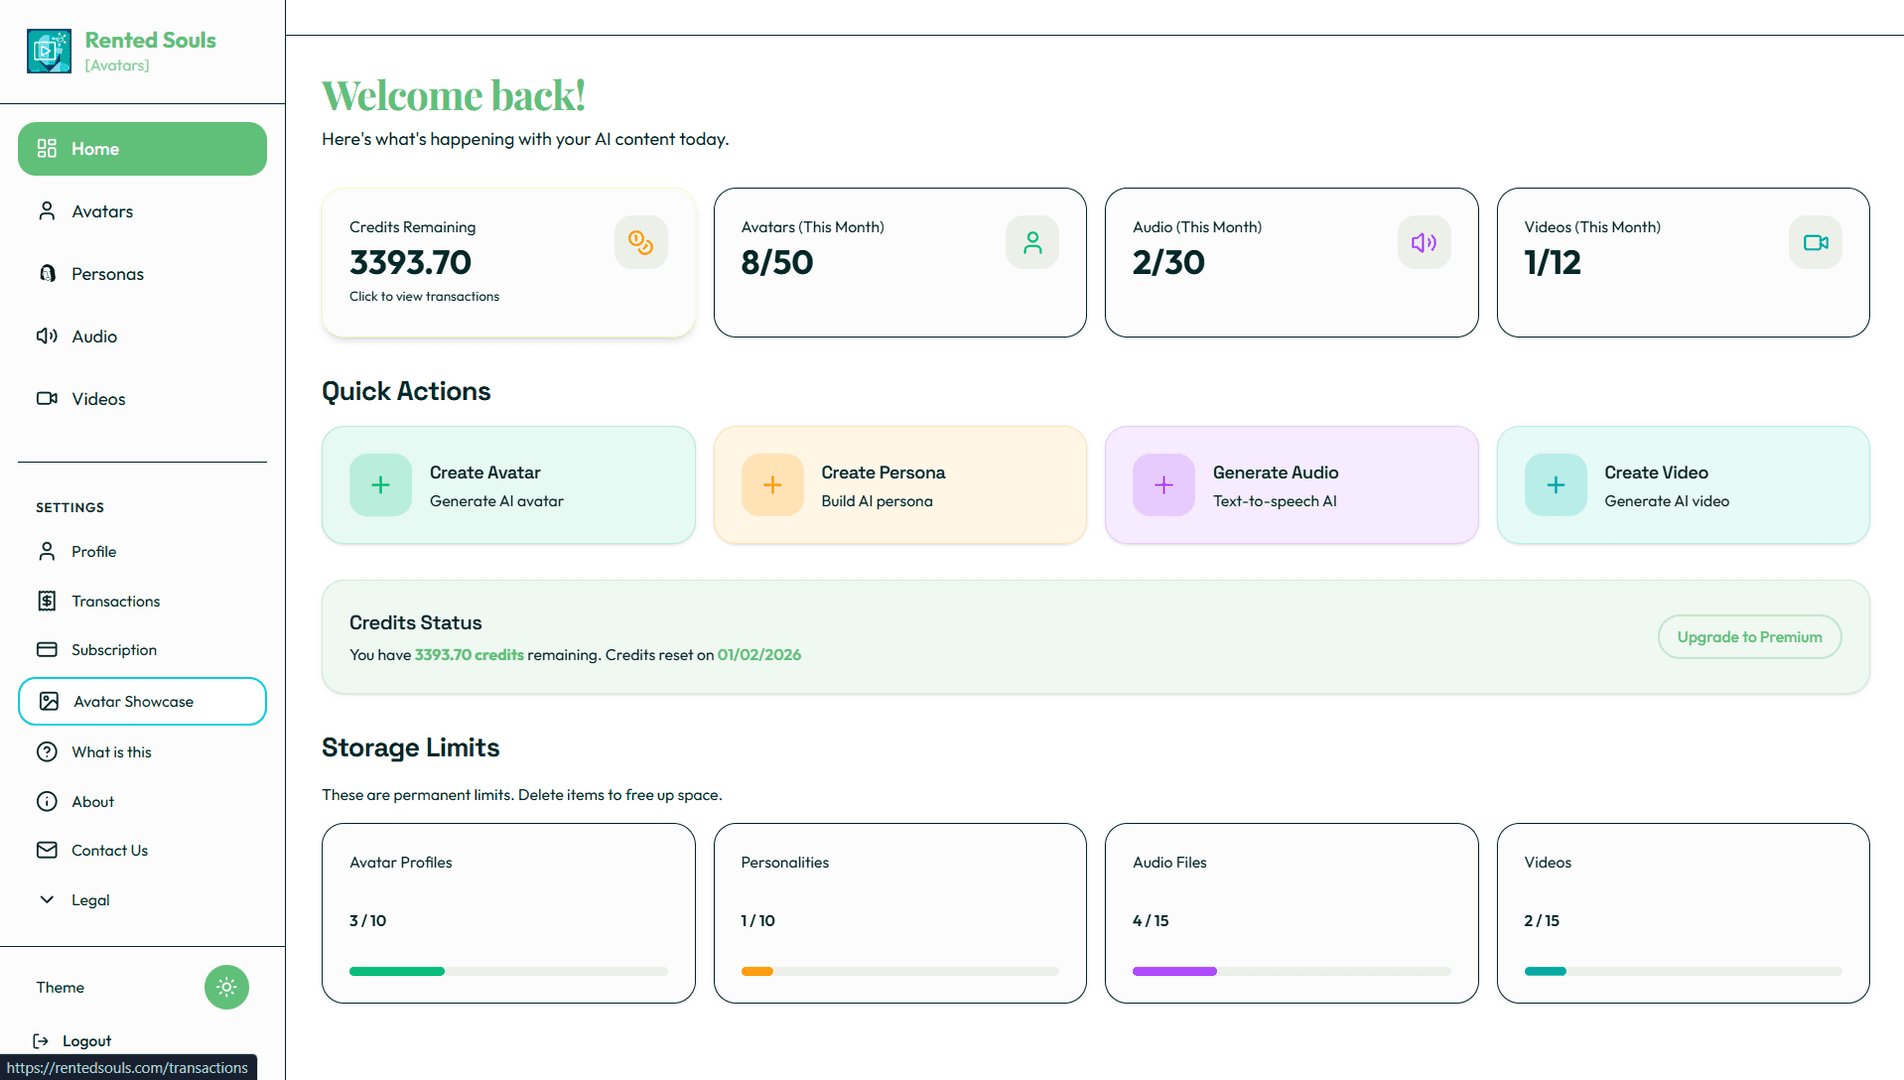Toggle the light/dark Theme button
Image resolution: width=1904 pixels, height=1080 pixels.
click(x=226, y=987)
